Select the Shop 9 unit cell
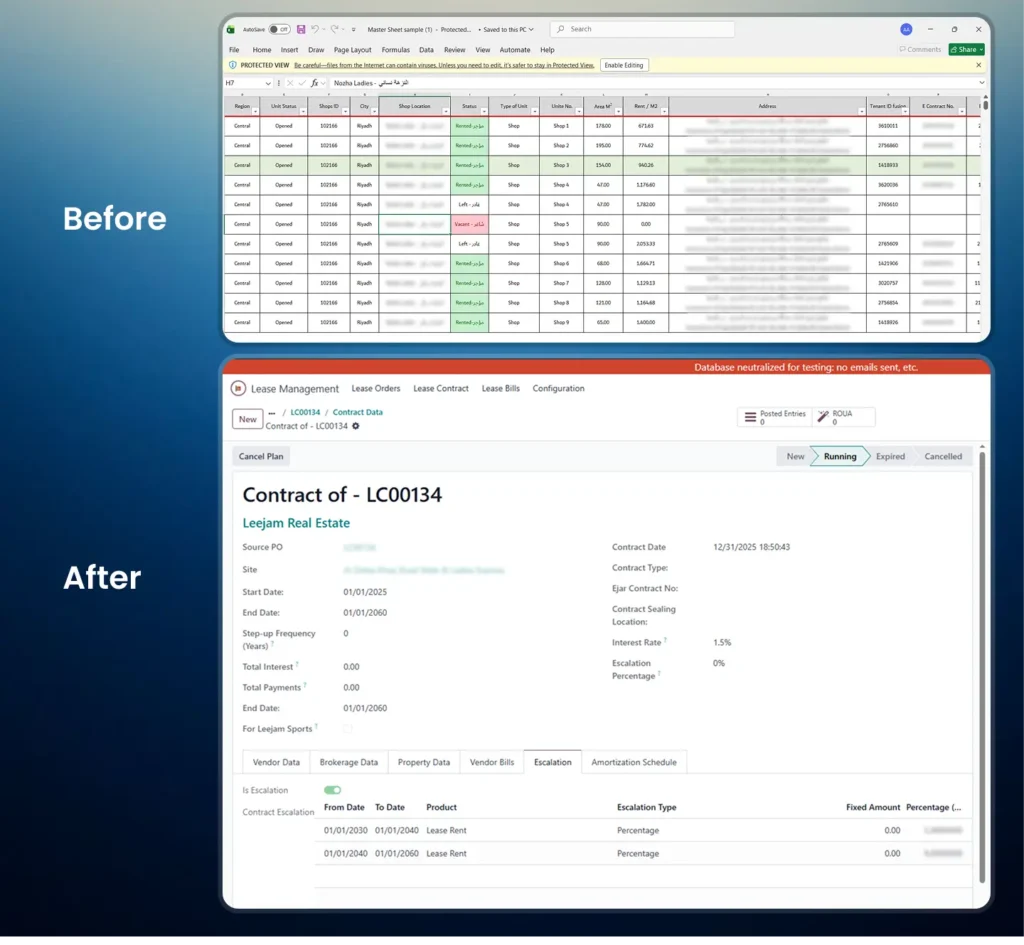 [561, 323]
